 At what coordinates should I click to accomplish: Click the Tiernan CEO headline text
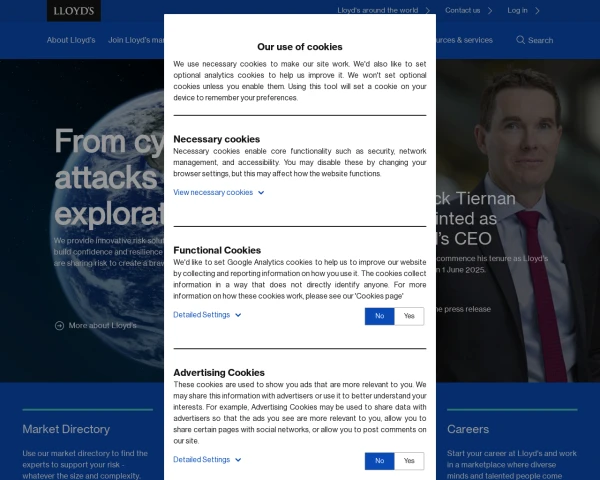pyautogui.click(x=476, y=219)
